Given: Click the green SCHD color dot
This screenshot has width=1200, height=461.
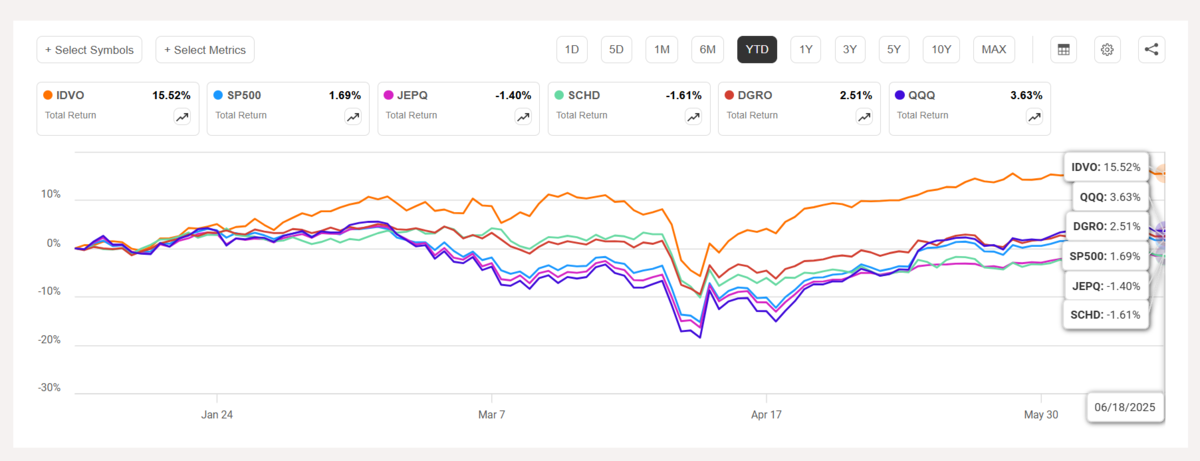Looking at the screenshot, I should [x=558, y=95].
